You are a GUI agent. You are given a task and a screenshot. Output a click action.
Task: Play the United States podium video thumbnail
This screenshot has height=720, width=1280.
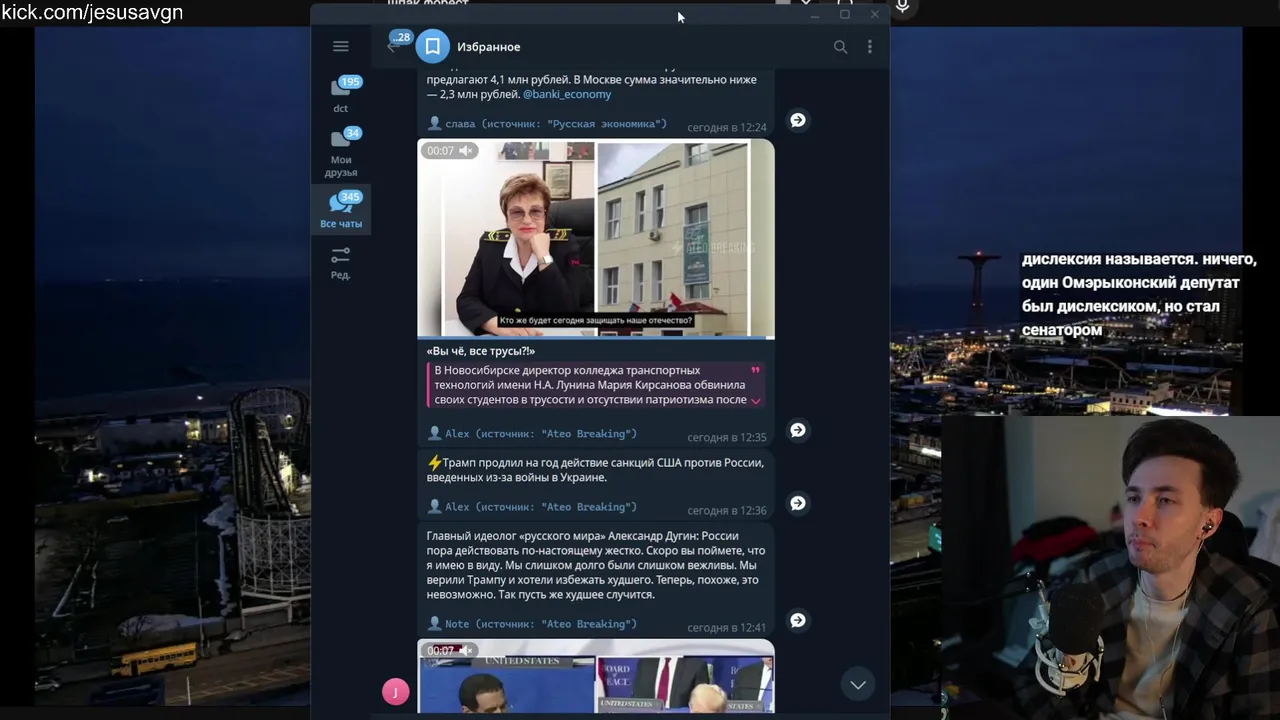point(596,676)
